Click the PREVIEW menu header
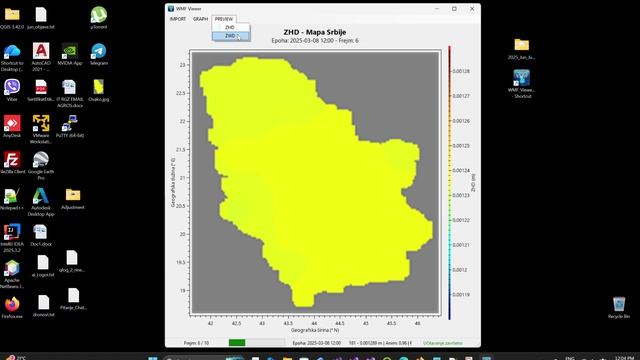This screenshot has width=640, height=360. click(224, 19)
